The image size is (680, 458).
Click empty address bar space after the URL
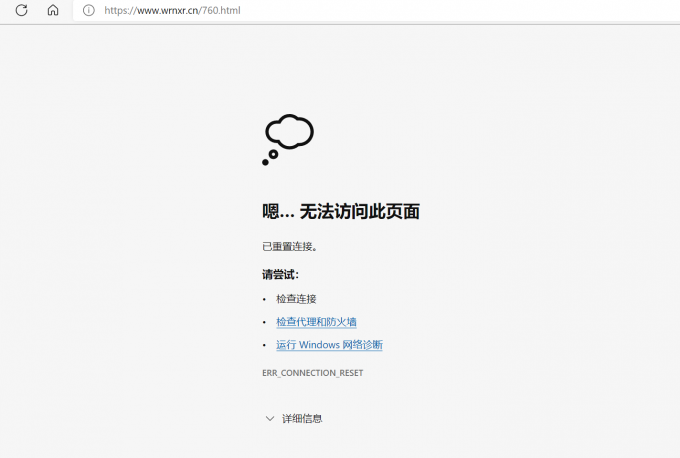click(450, 10)
